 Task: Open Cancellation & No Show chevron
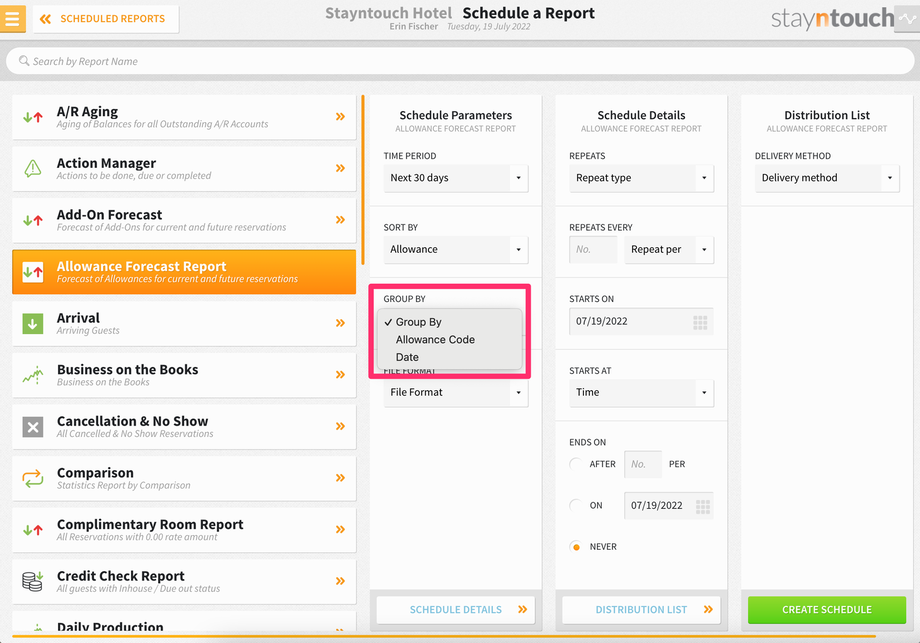click(x=340, y=427)
